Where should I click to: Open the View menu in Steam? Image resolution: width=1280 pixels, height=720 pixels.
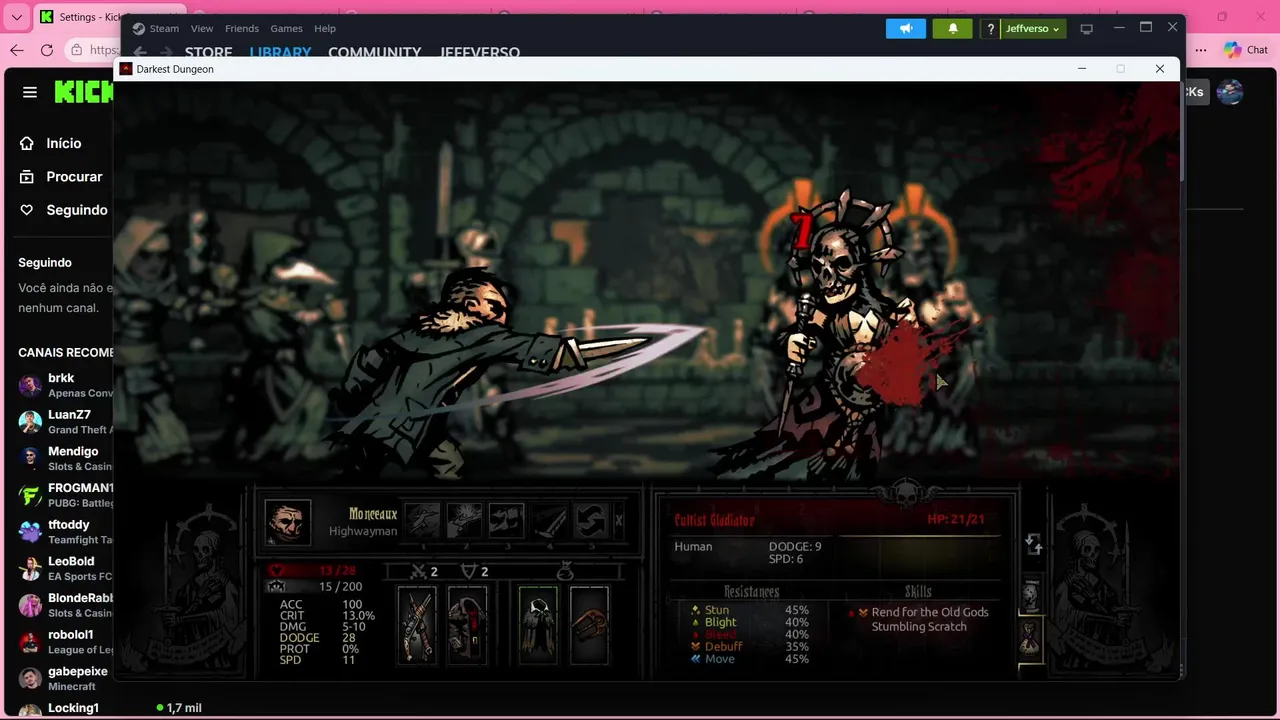[202, 28]
